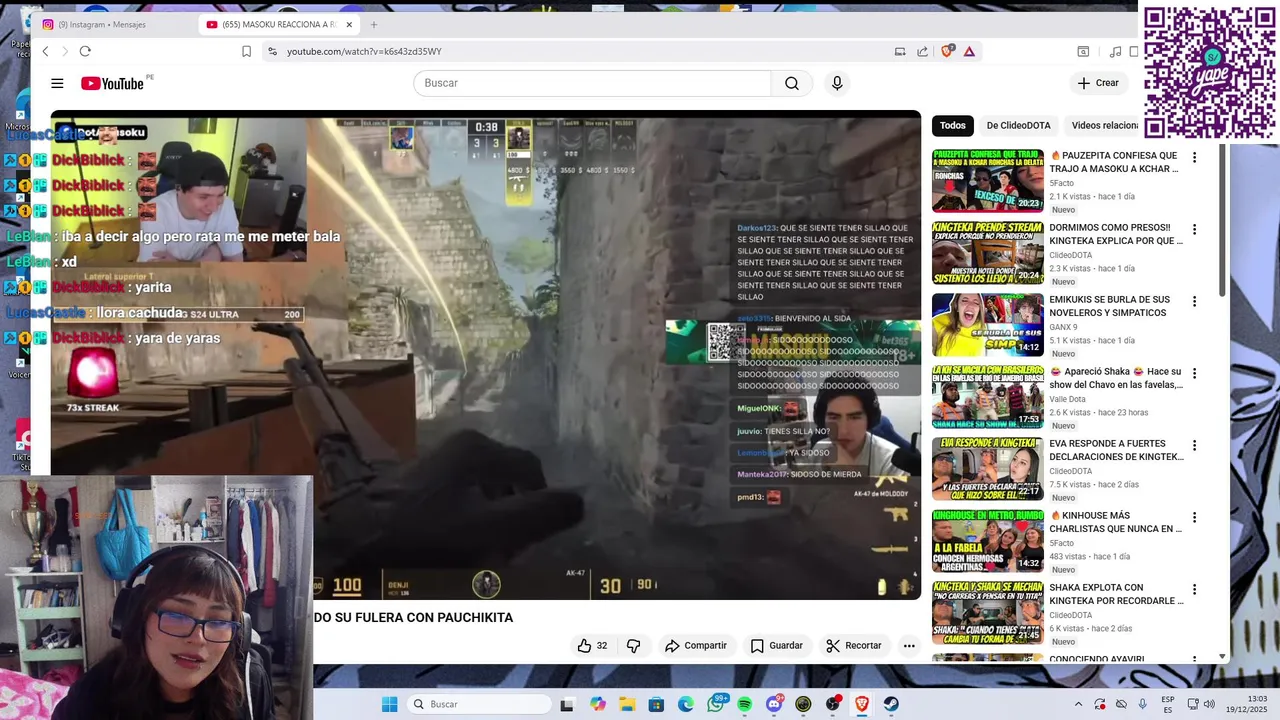Click the Windows taskbar Buscar box
1280x720 pixels.
point(480,704)
